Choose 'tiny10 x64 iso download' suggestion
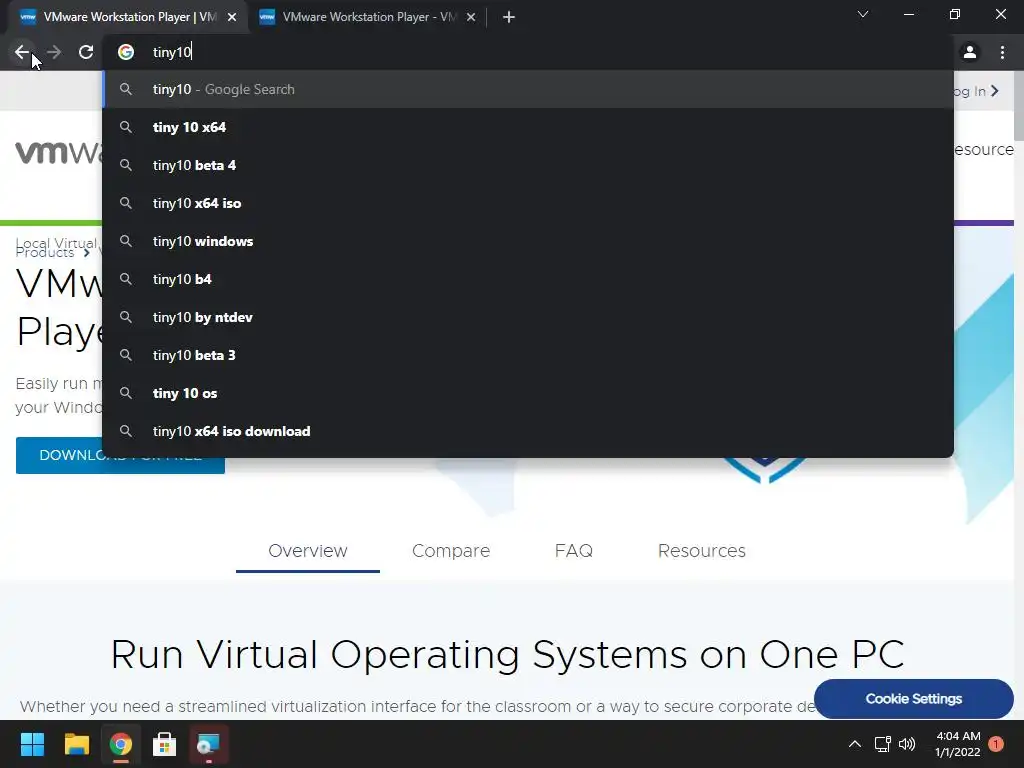The image size is (1024, 768). click(x=528, y=431)
